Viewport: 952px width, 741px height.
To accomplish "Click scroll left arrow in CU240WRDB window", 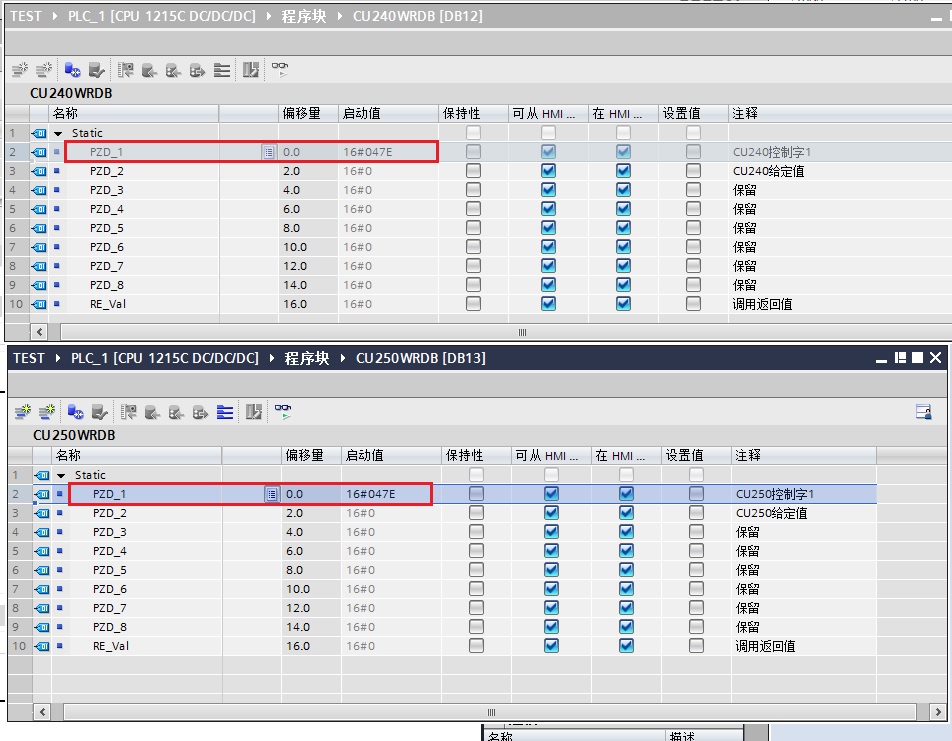I will pos(39,332).
